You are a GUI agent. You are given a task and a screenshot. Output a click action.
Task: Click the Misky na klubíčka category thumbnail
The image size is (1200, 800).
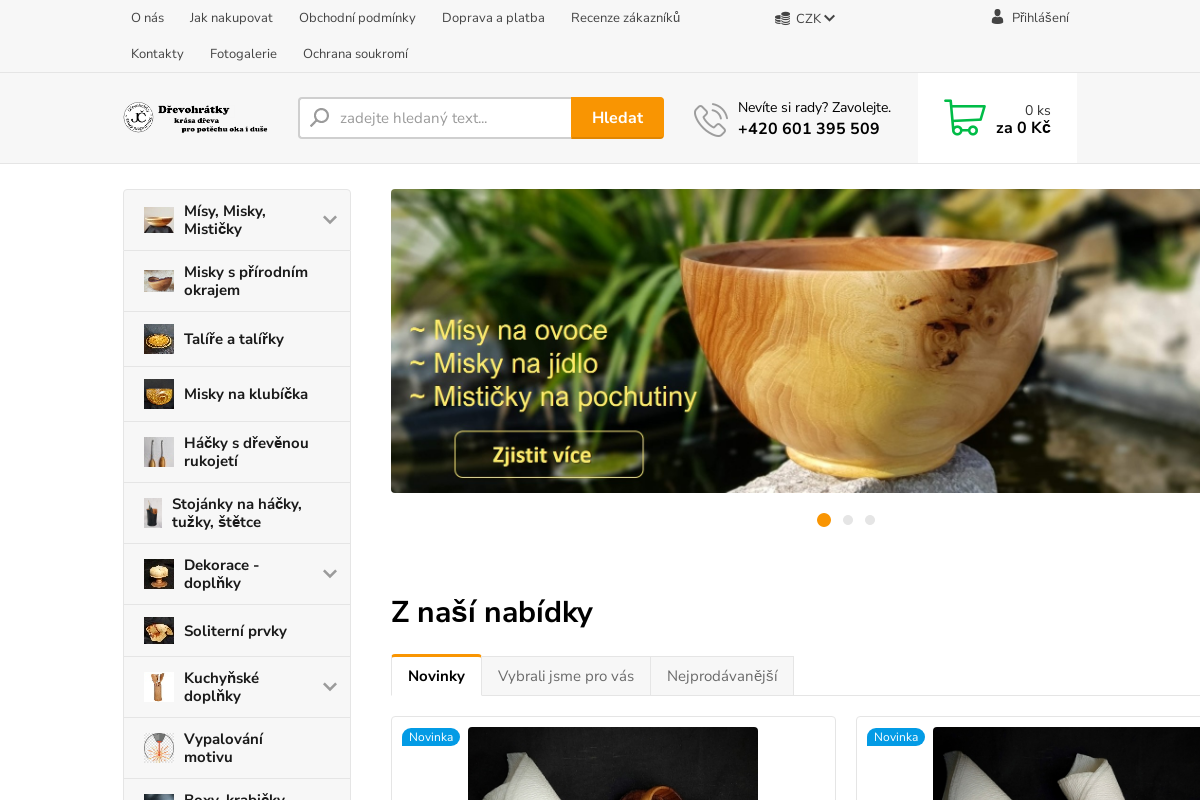tap(159, 394)
